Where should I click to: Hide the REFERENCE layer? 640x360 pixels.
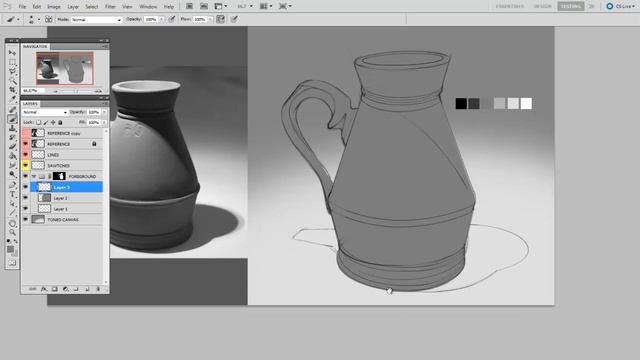[x=26, y=144]
